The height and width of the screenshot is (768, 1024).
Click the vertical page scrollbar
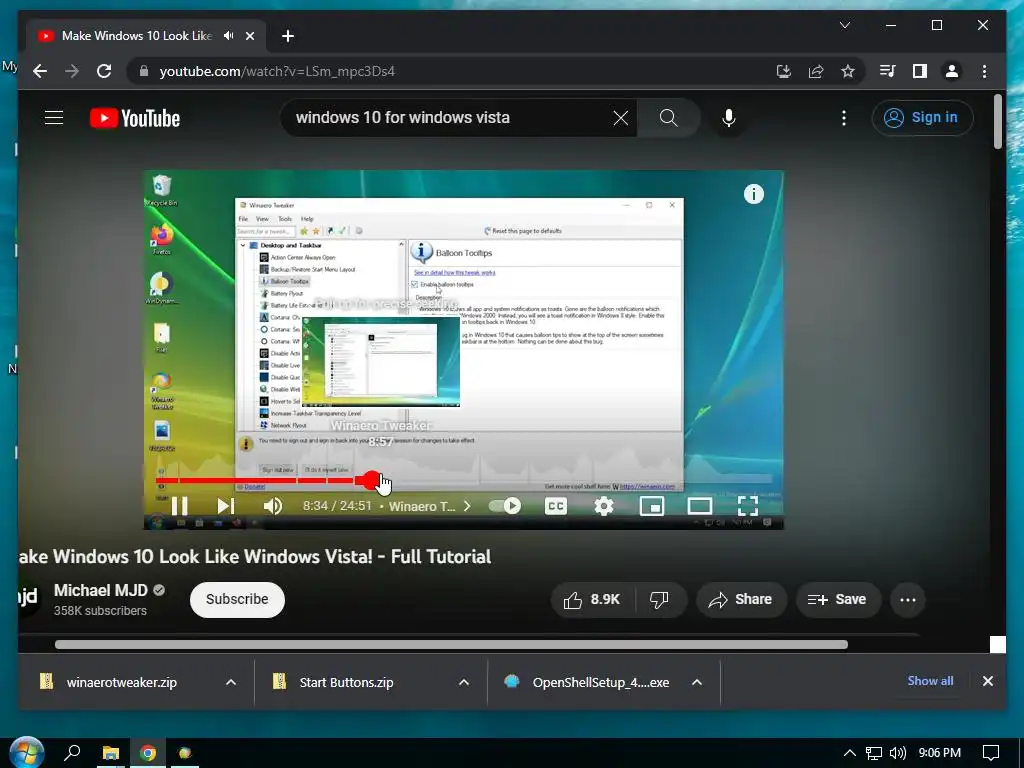(997, 121)
